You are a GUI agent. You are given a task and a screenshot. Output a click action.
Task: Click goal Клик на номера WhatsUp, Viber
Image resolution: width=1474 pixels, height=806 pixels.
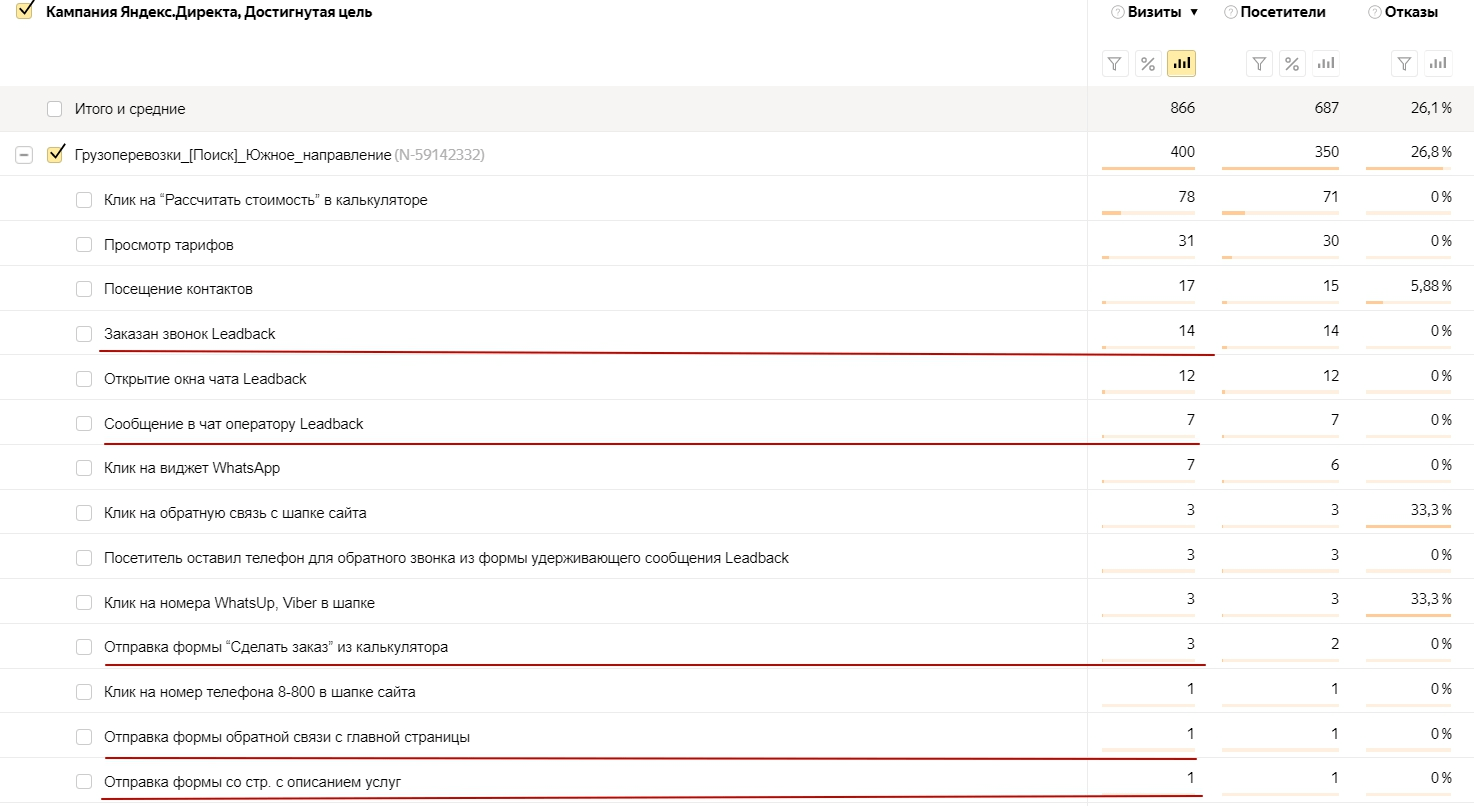[240, 603]
